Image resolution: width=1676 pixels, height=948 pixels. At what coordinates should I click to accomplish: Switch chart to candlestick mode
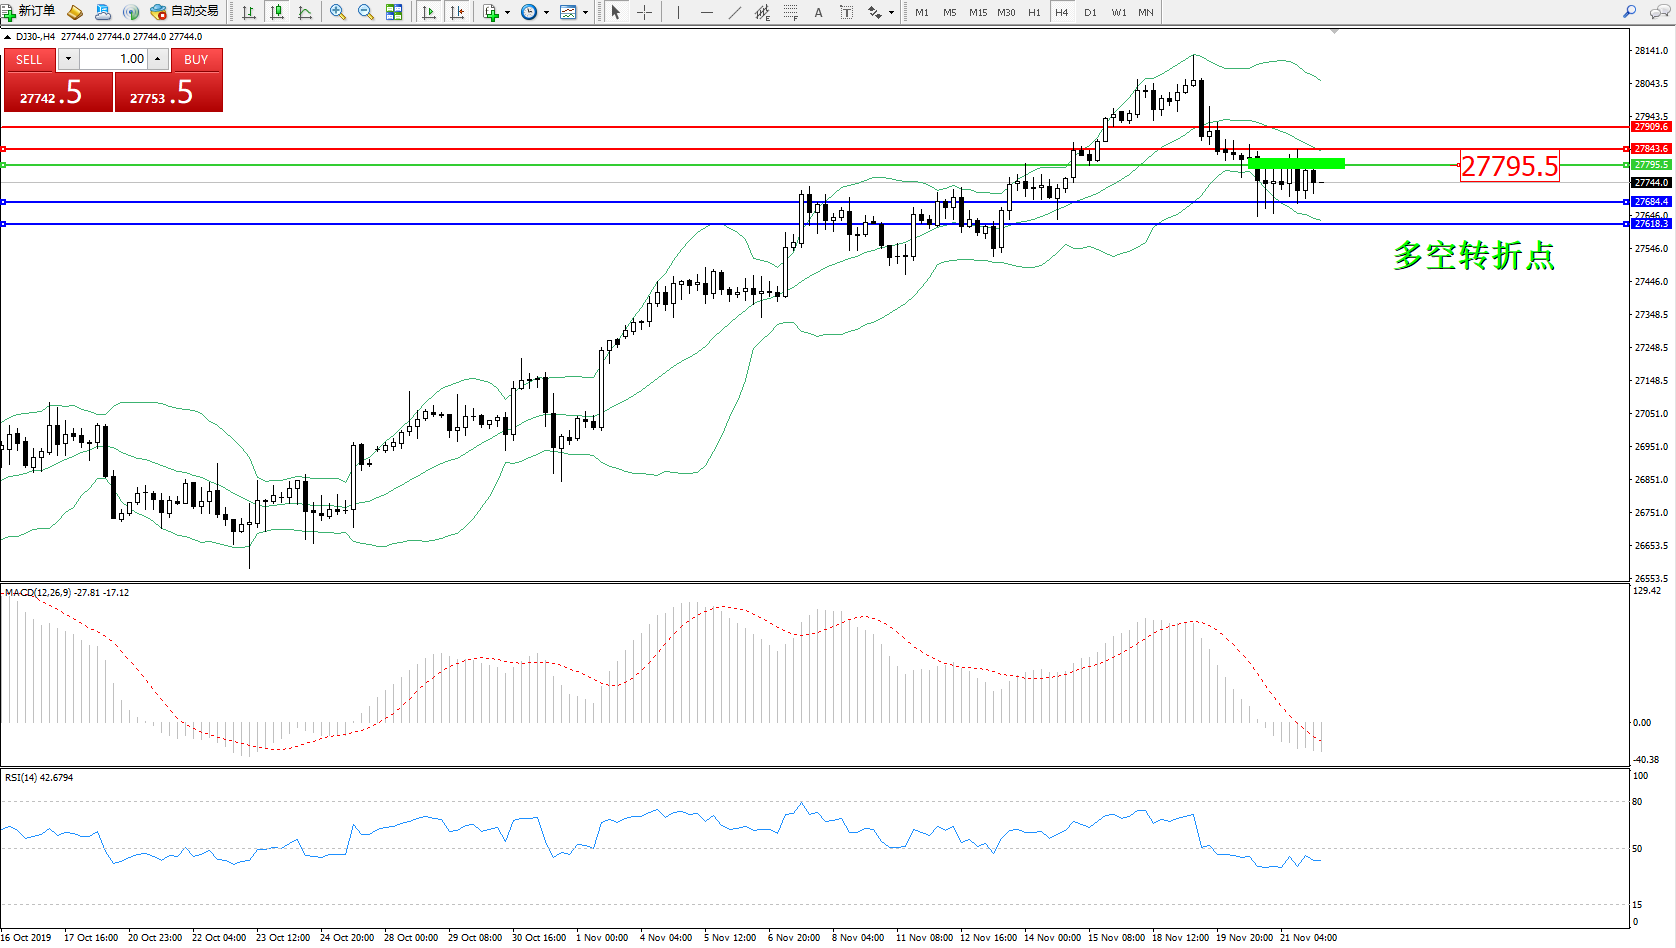pyautogui.click(x=277, y=12)
